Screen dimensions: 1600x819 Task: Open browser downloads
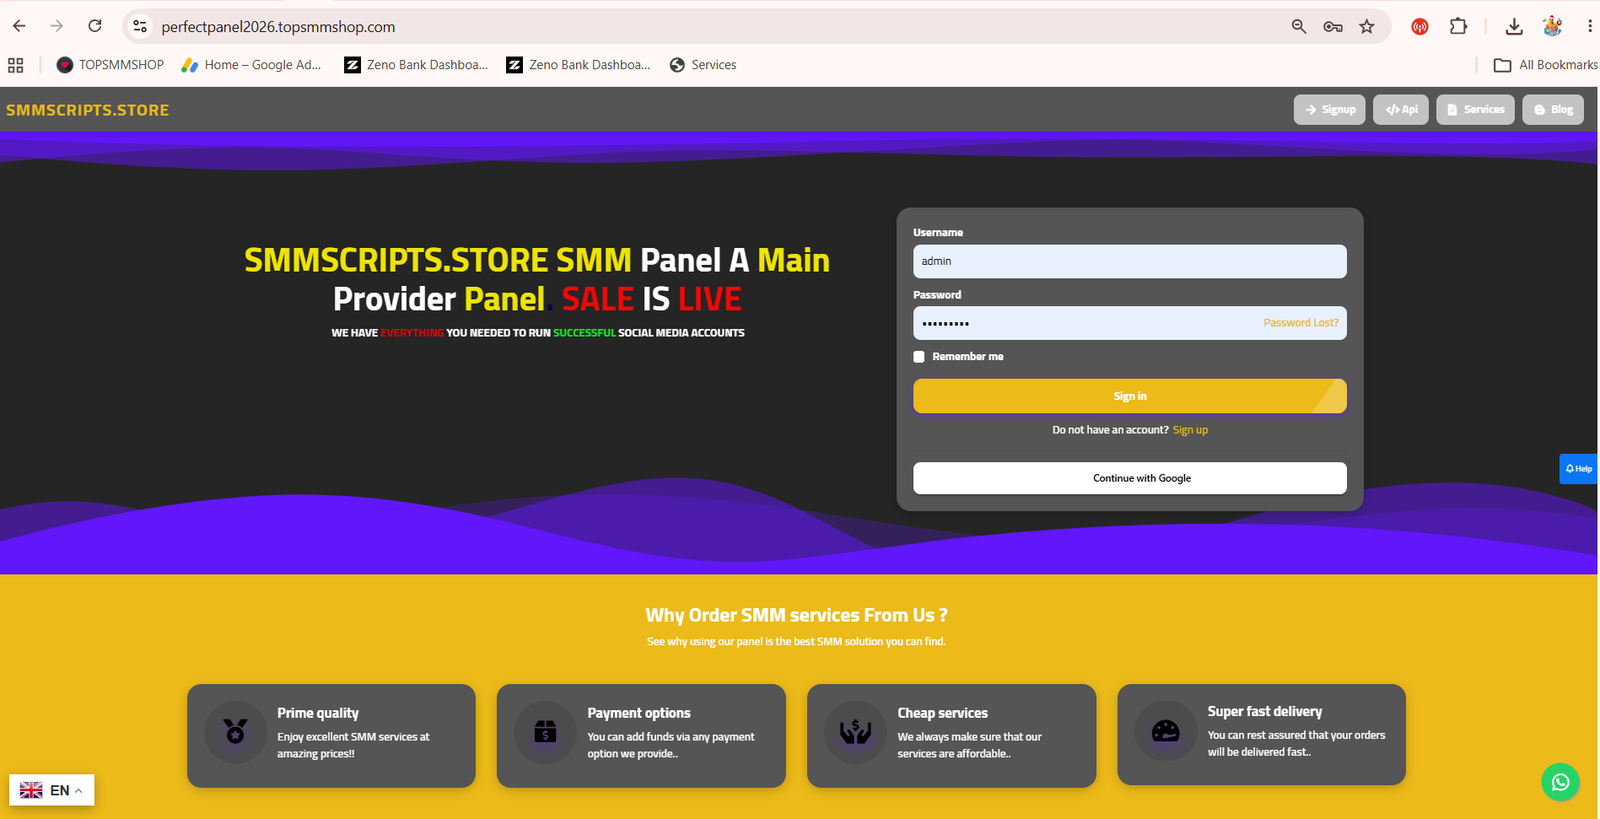point(1514,27)
